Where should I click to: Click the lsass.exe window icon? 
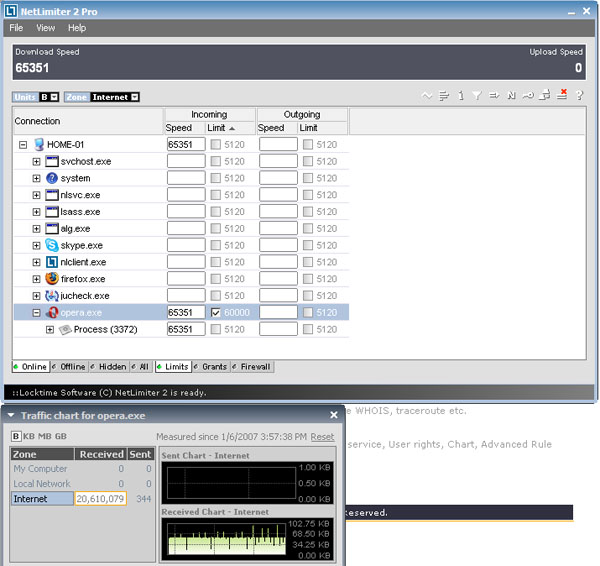tap(52, 212)
